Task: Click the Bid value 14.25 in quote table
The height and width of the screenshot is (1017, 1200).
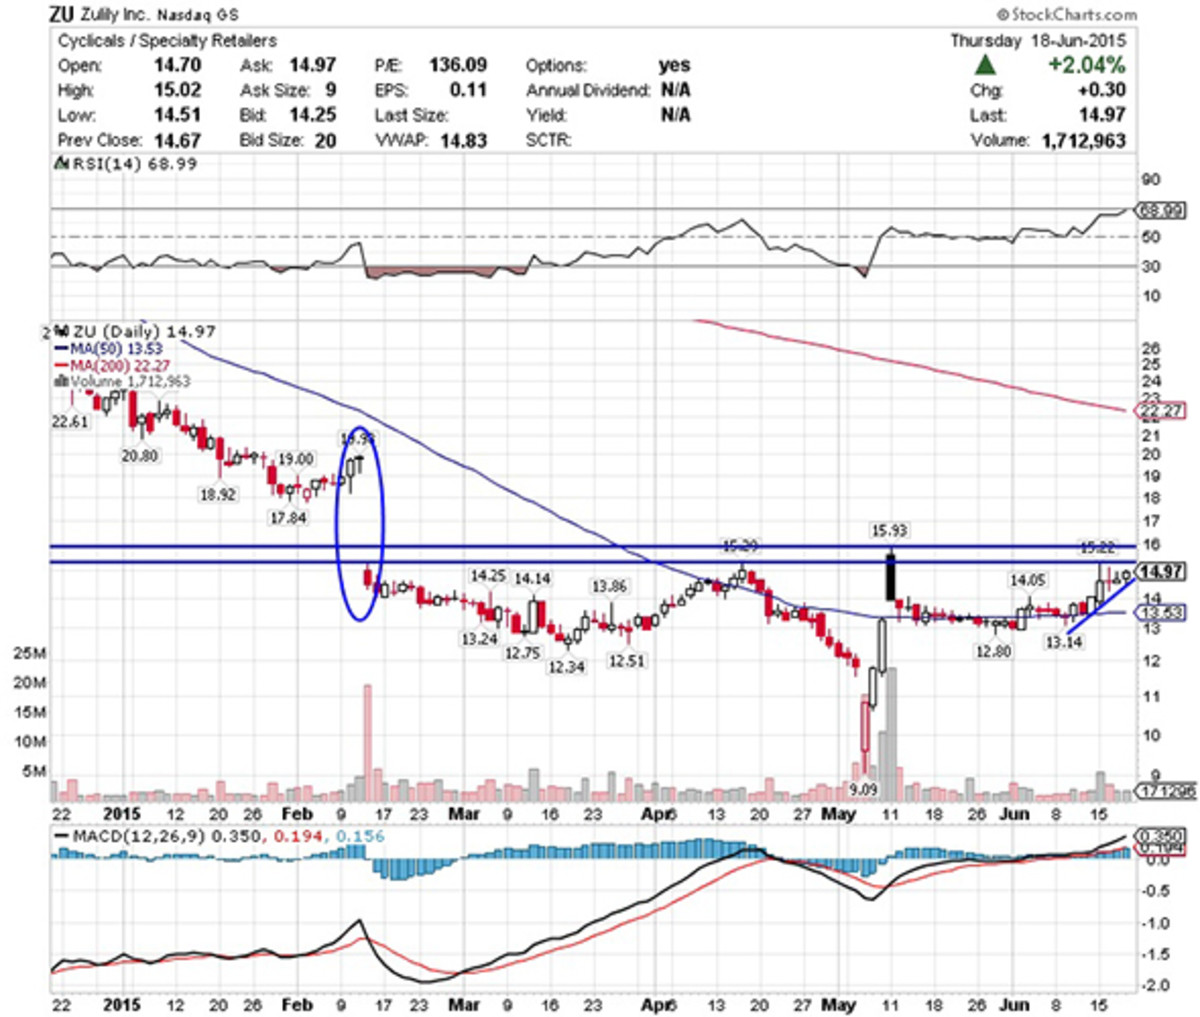Action: point(312,115)
